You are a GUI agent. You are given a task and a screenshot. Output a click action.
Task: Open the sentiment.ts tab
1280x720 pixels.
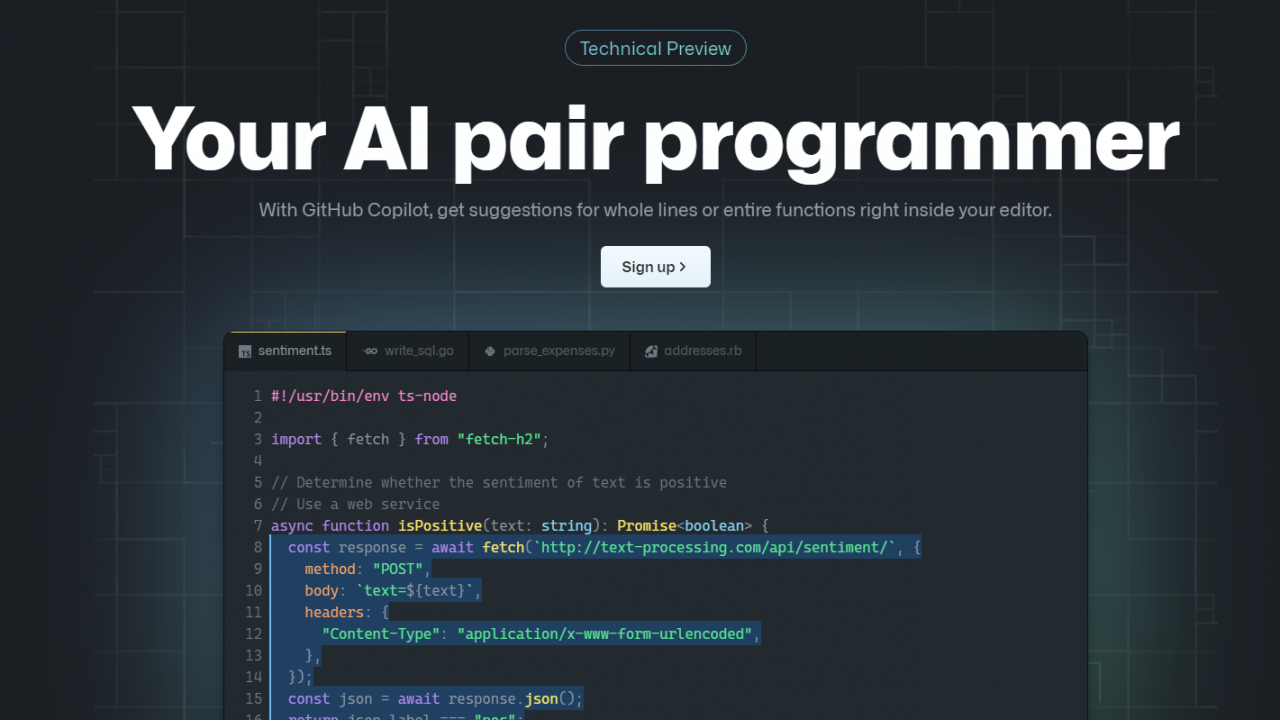pos(285,351)
